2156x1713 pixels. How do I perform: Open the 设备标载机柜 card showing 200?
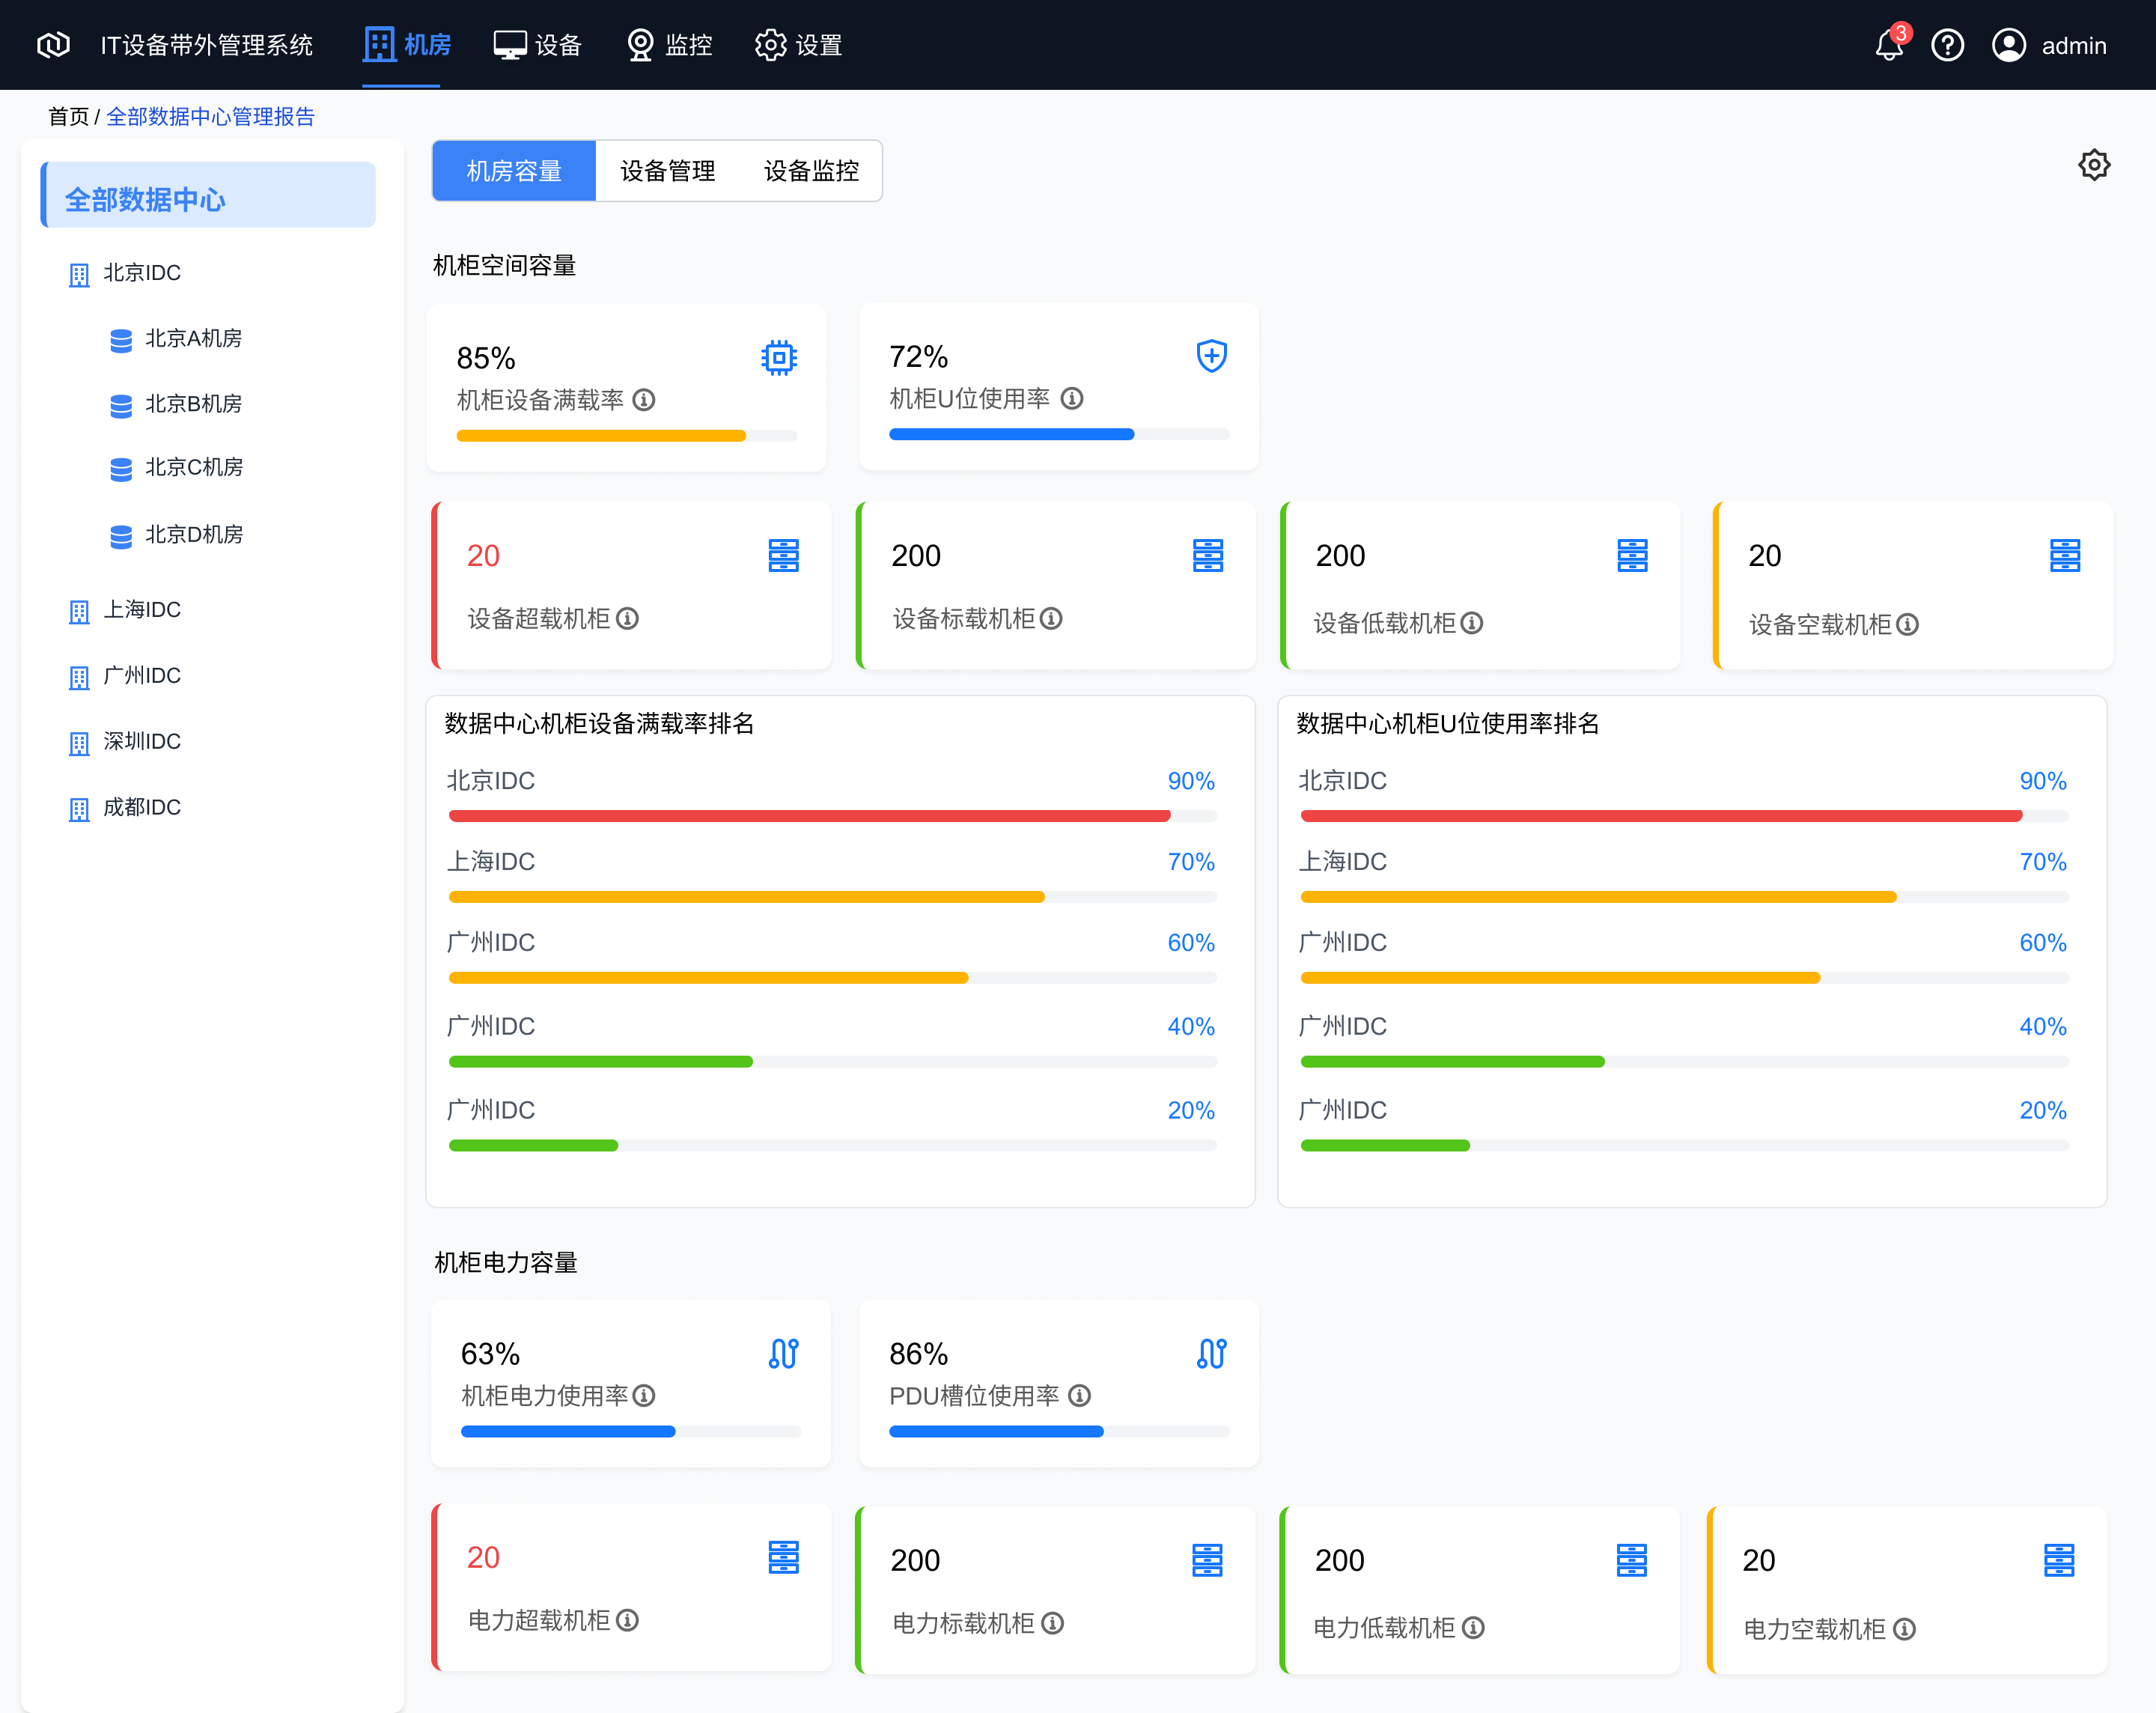1056,585
